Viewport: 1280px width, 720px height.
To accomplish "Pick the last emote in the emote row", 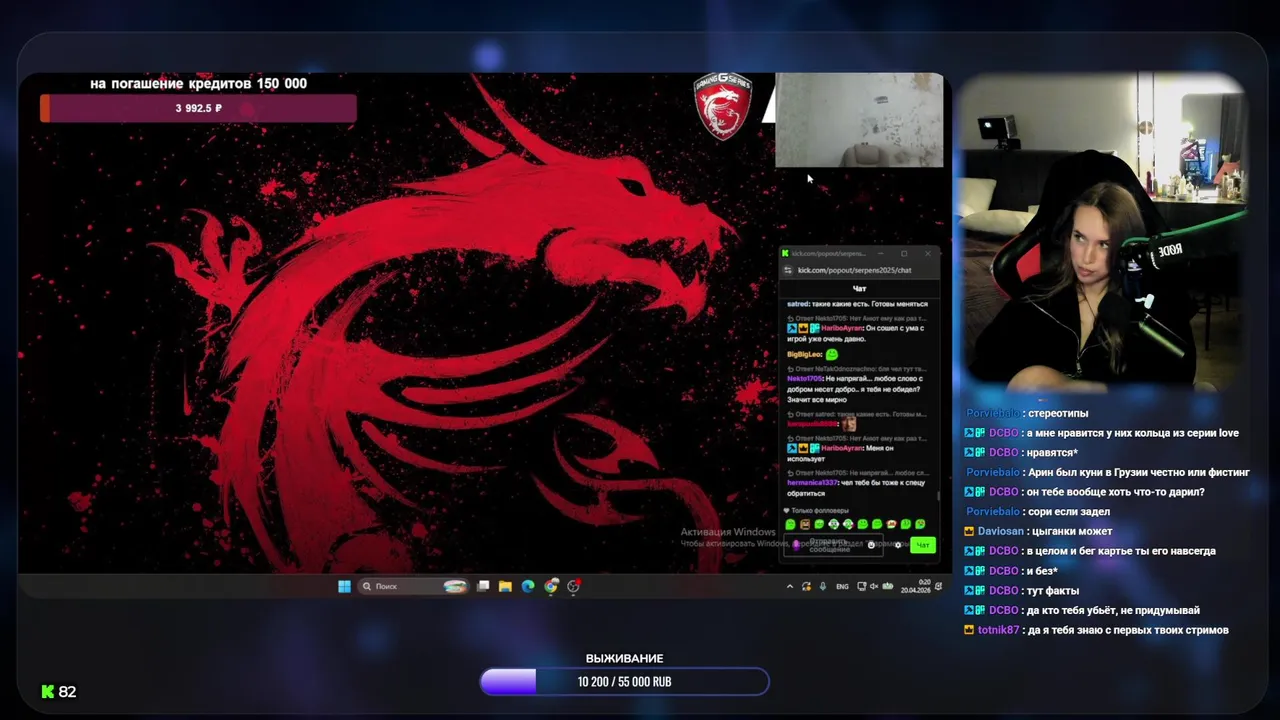I will [x=920, y=524].
